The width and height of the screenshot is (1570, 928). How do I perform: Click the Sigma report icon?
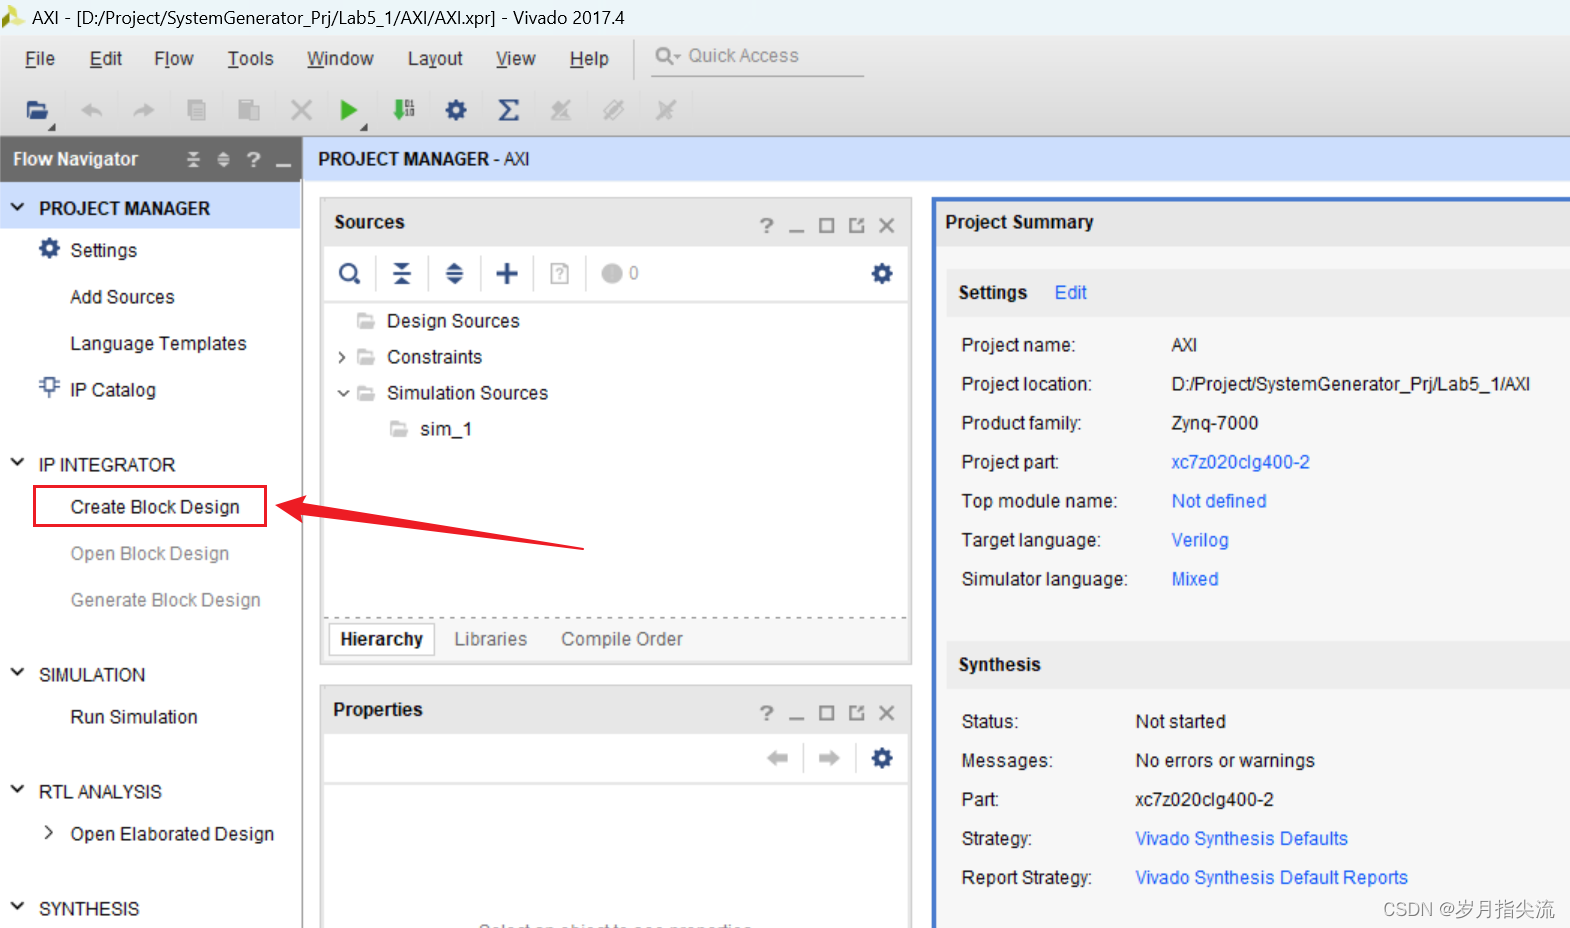[x=509, y=110]
